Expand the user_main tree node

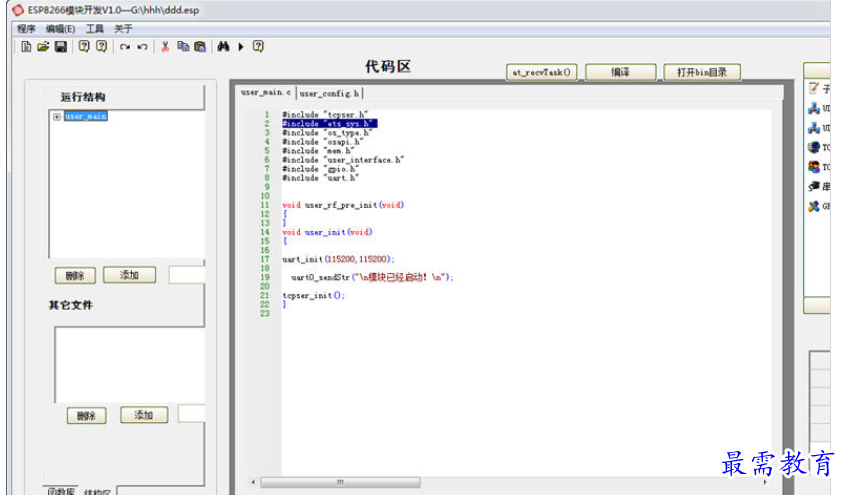tap(56, 117)
